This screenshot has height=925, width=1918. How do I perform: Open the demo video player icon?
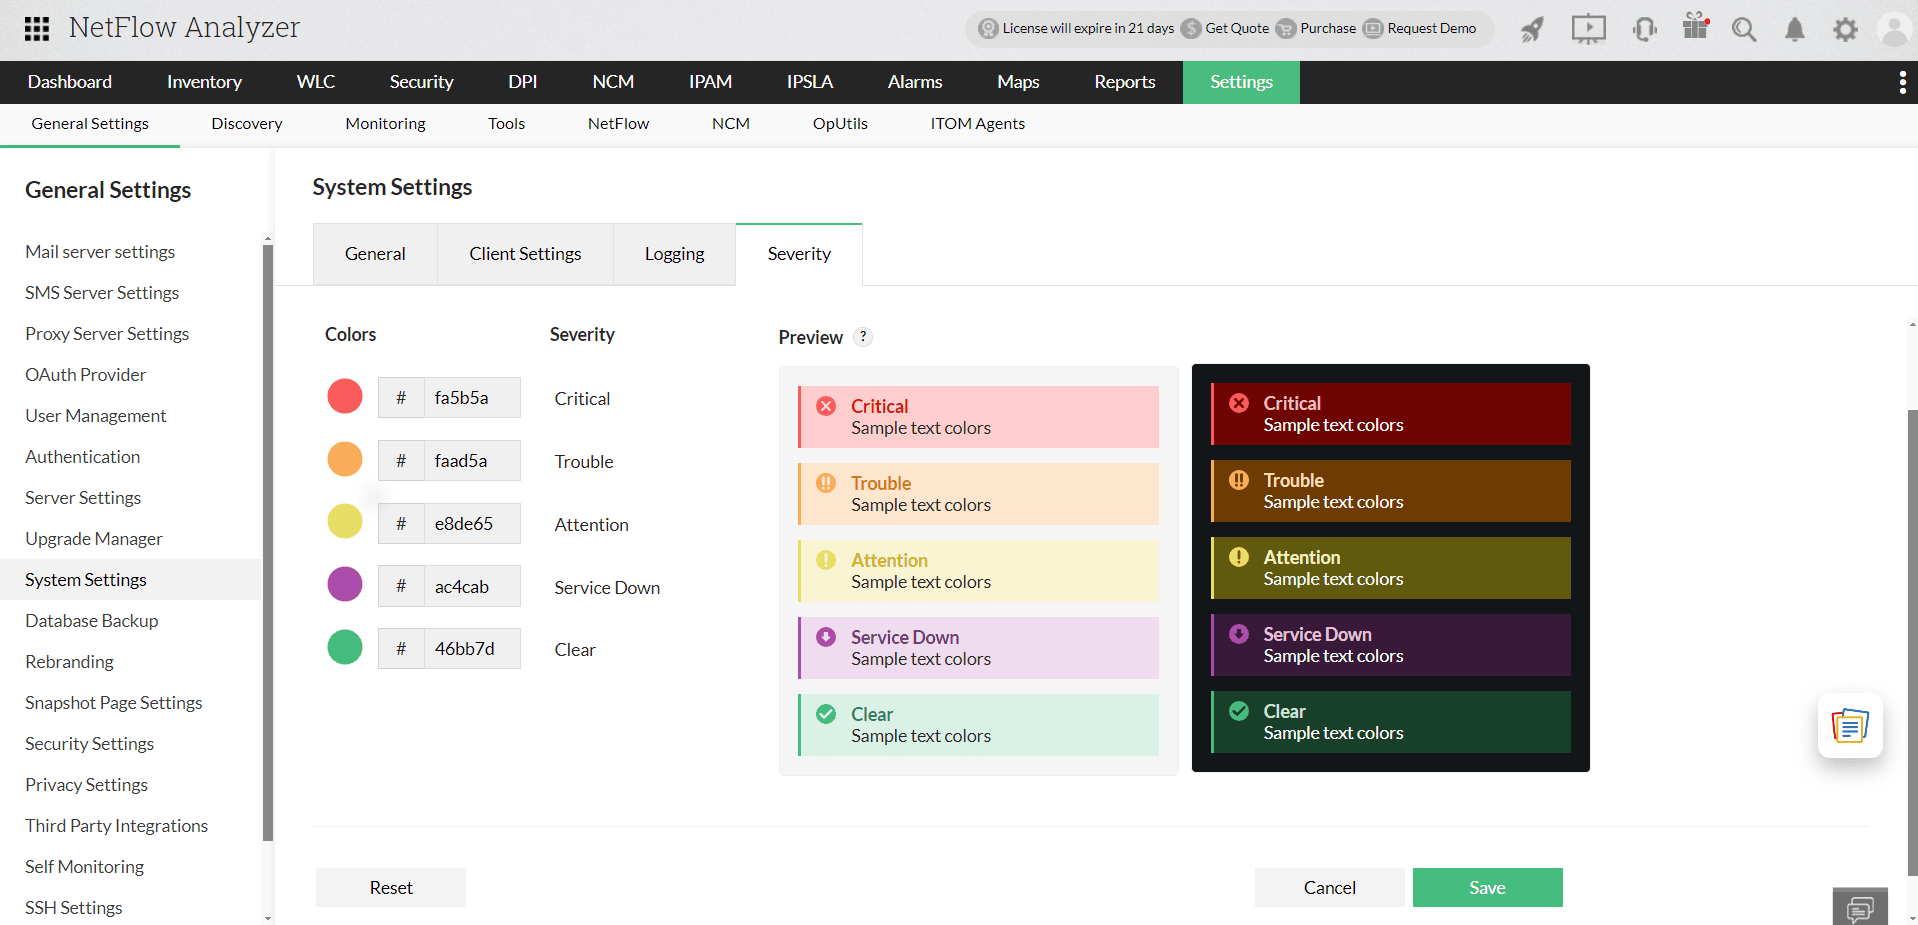[x=1588, y=29]
